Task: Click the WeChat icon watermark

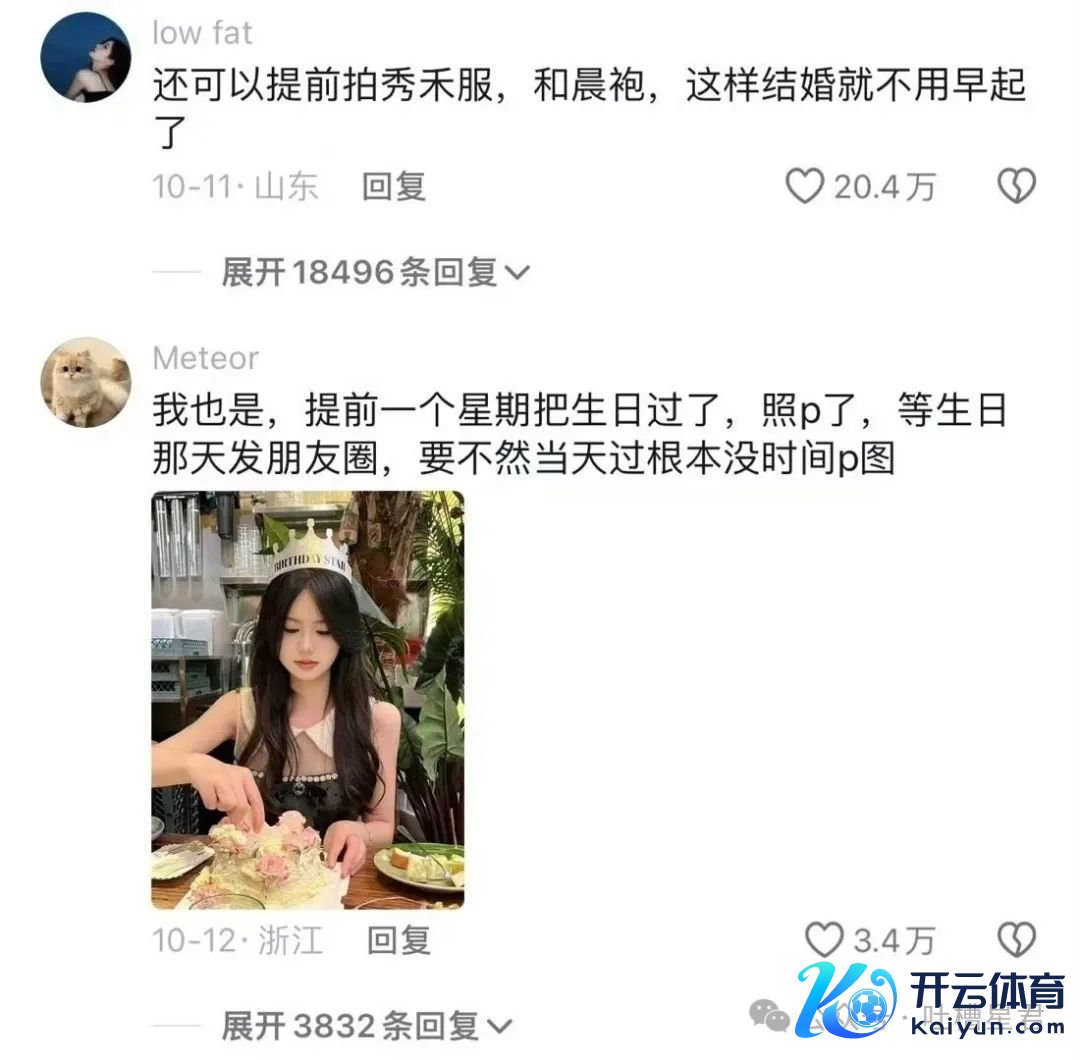Action: tap(768, 1015)
